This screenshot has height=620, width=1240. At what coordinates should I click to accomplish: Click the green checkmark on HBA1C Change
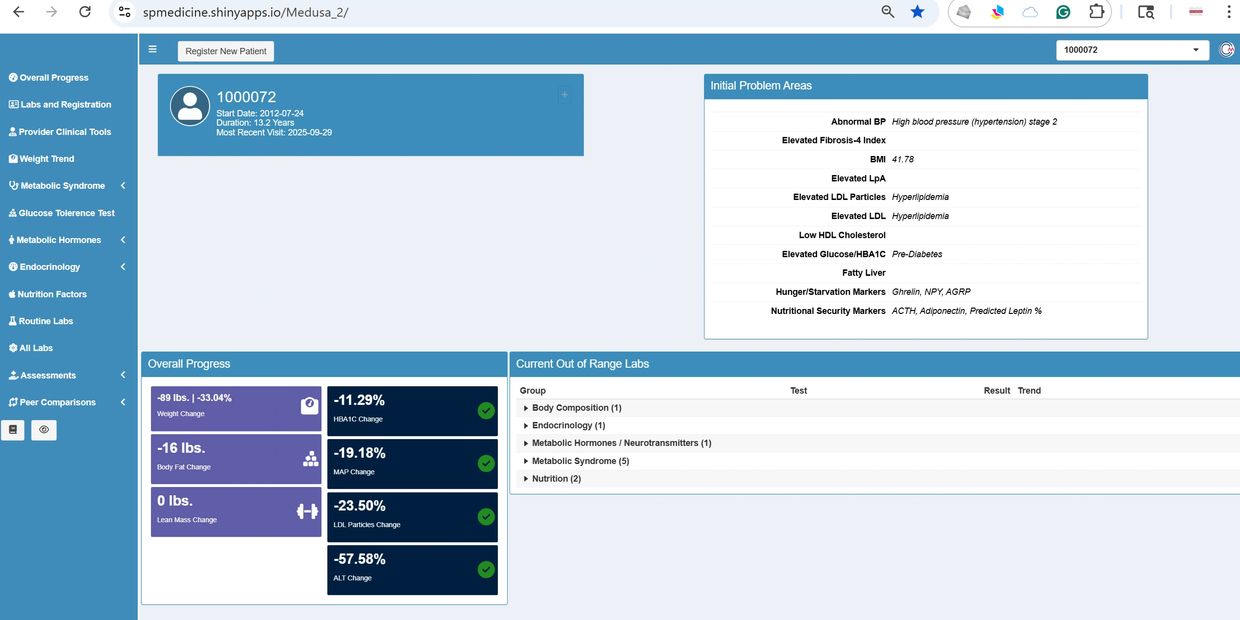tap(486, 410)
